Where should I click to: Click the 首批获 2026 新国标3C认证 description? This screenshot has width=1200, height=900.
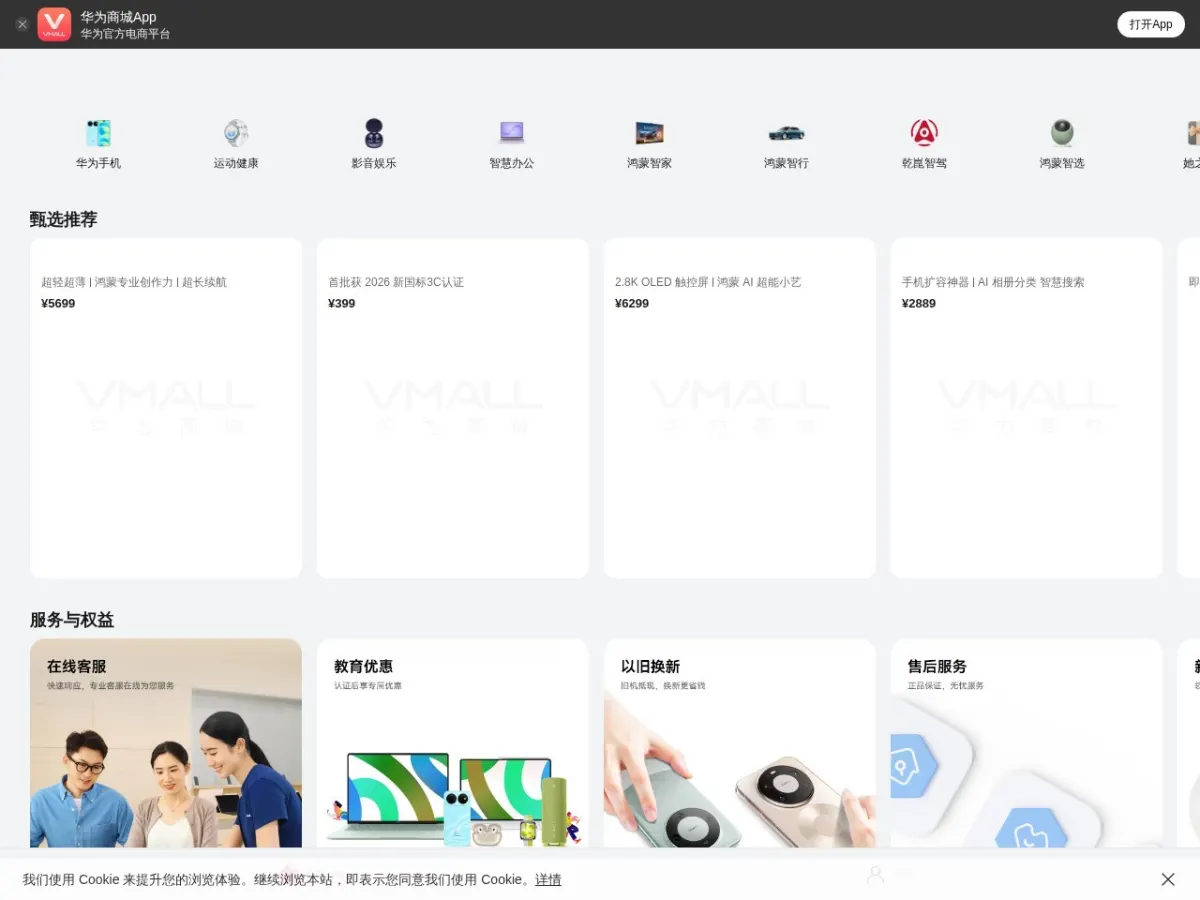(x=396, y=282)
